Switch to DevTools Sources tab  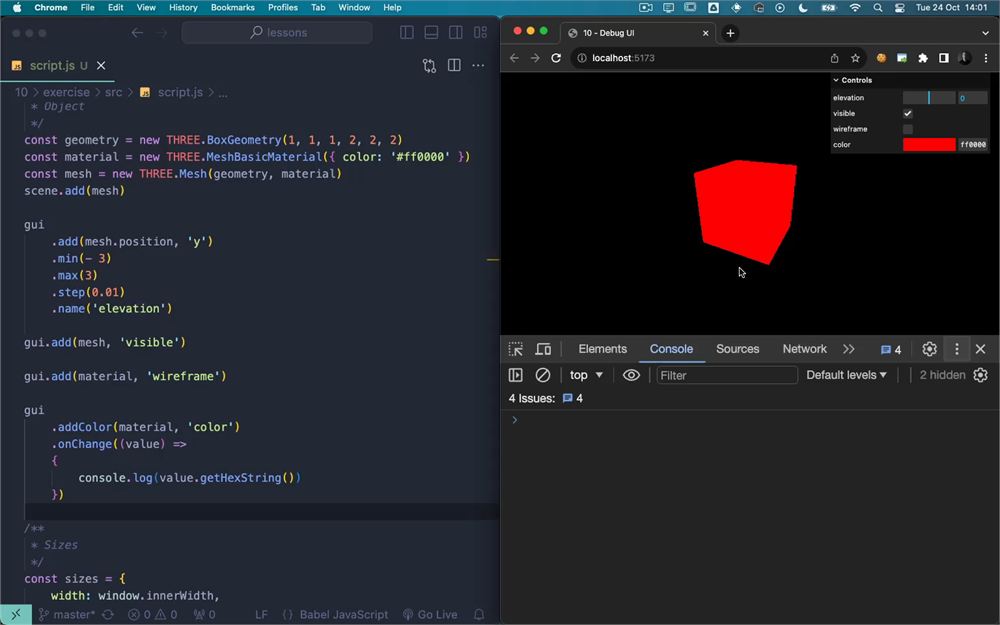point(737,349)
